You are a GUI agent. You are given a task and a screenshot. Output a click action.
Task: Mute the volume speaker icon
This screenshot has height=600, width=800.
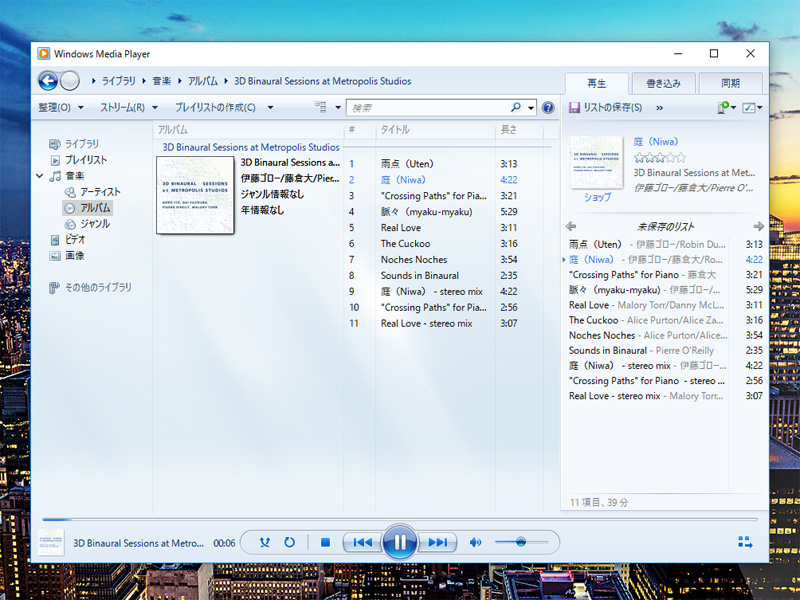476,542
